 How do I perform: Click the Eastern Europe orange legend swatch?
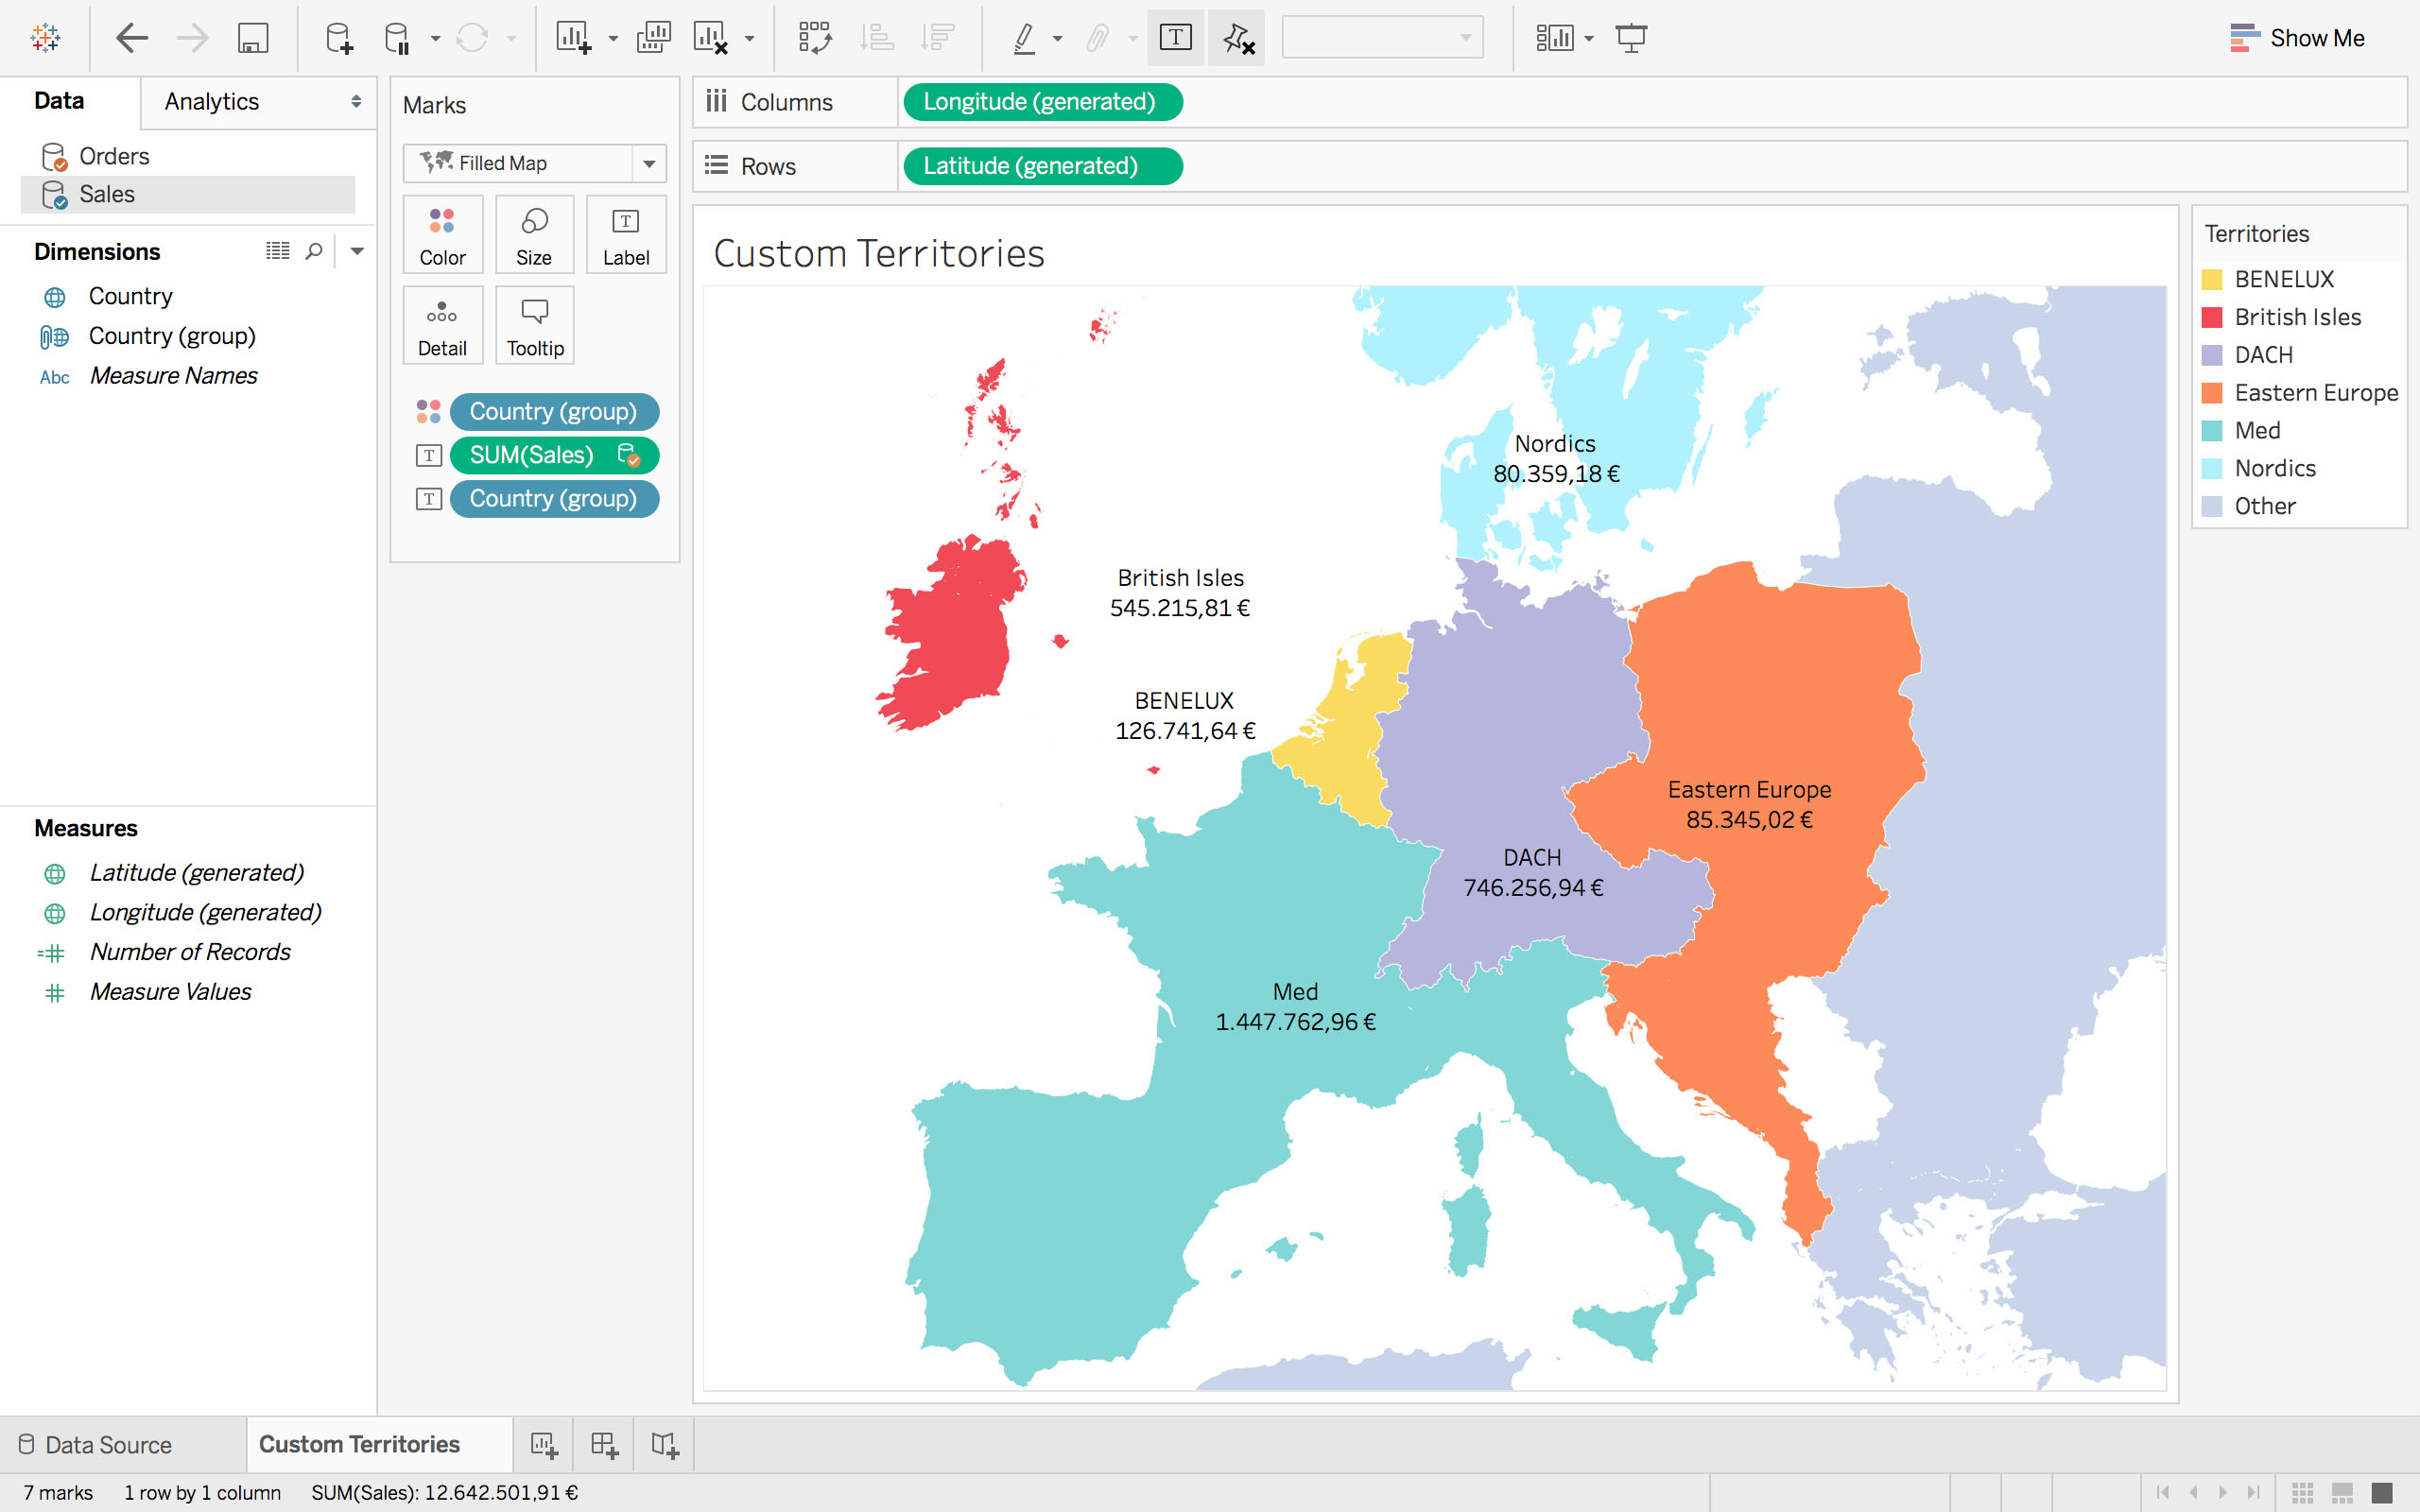click(x=2212, y=393)
